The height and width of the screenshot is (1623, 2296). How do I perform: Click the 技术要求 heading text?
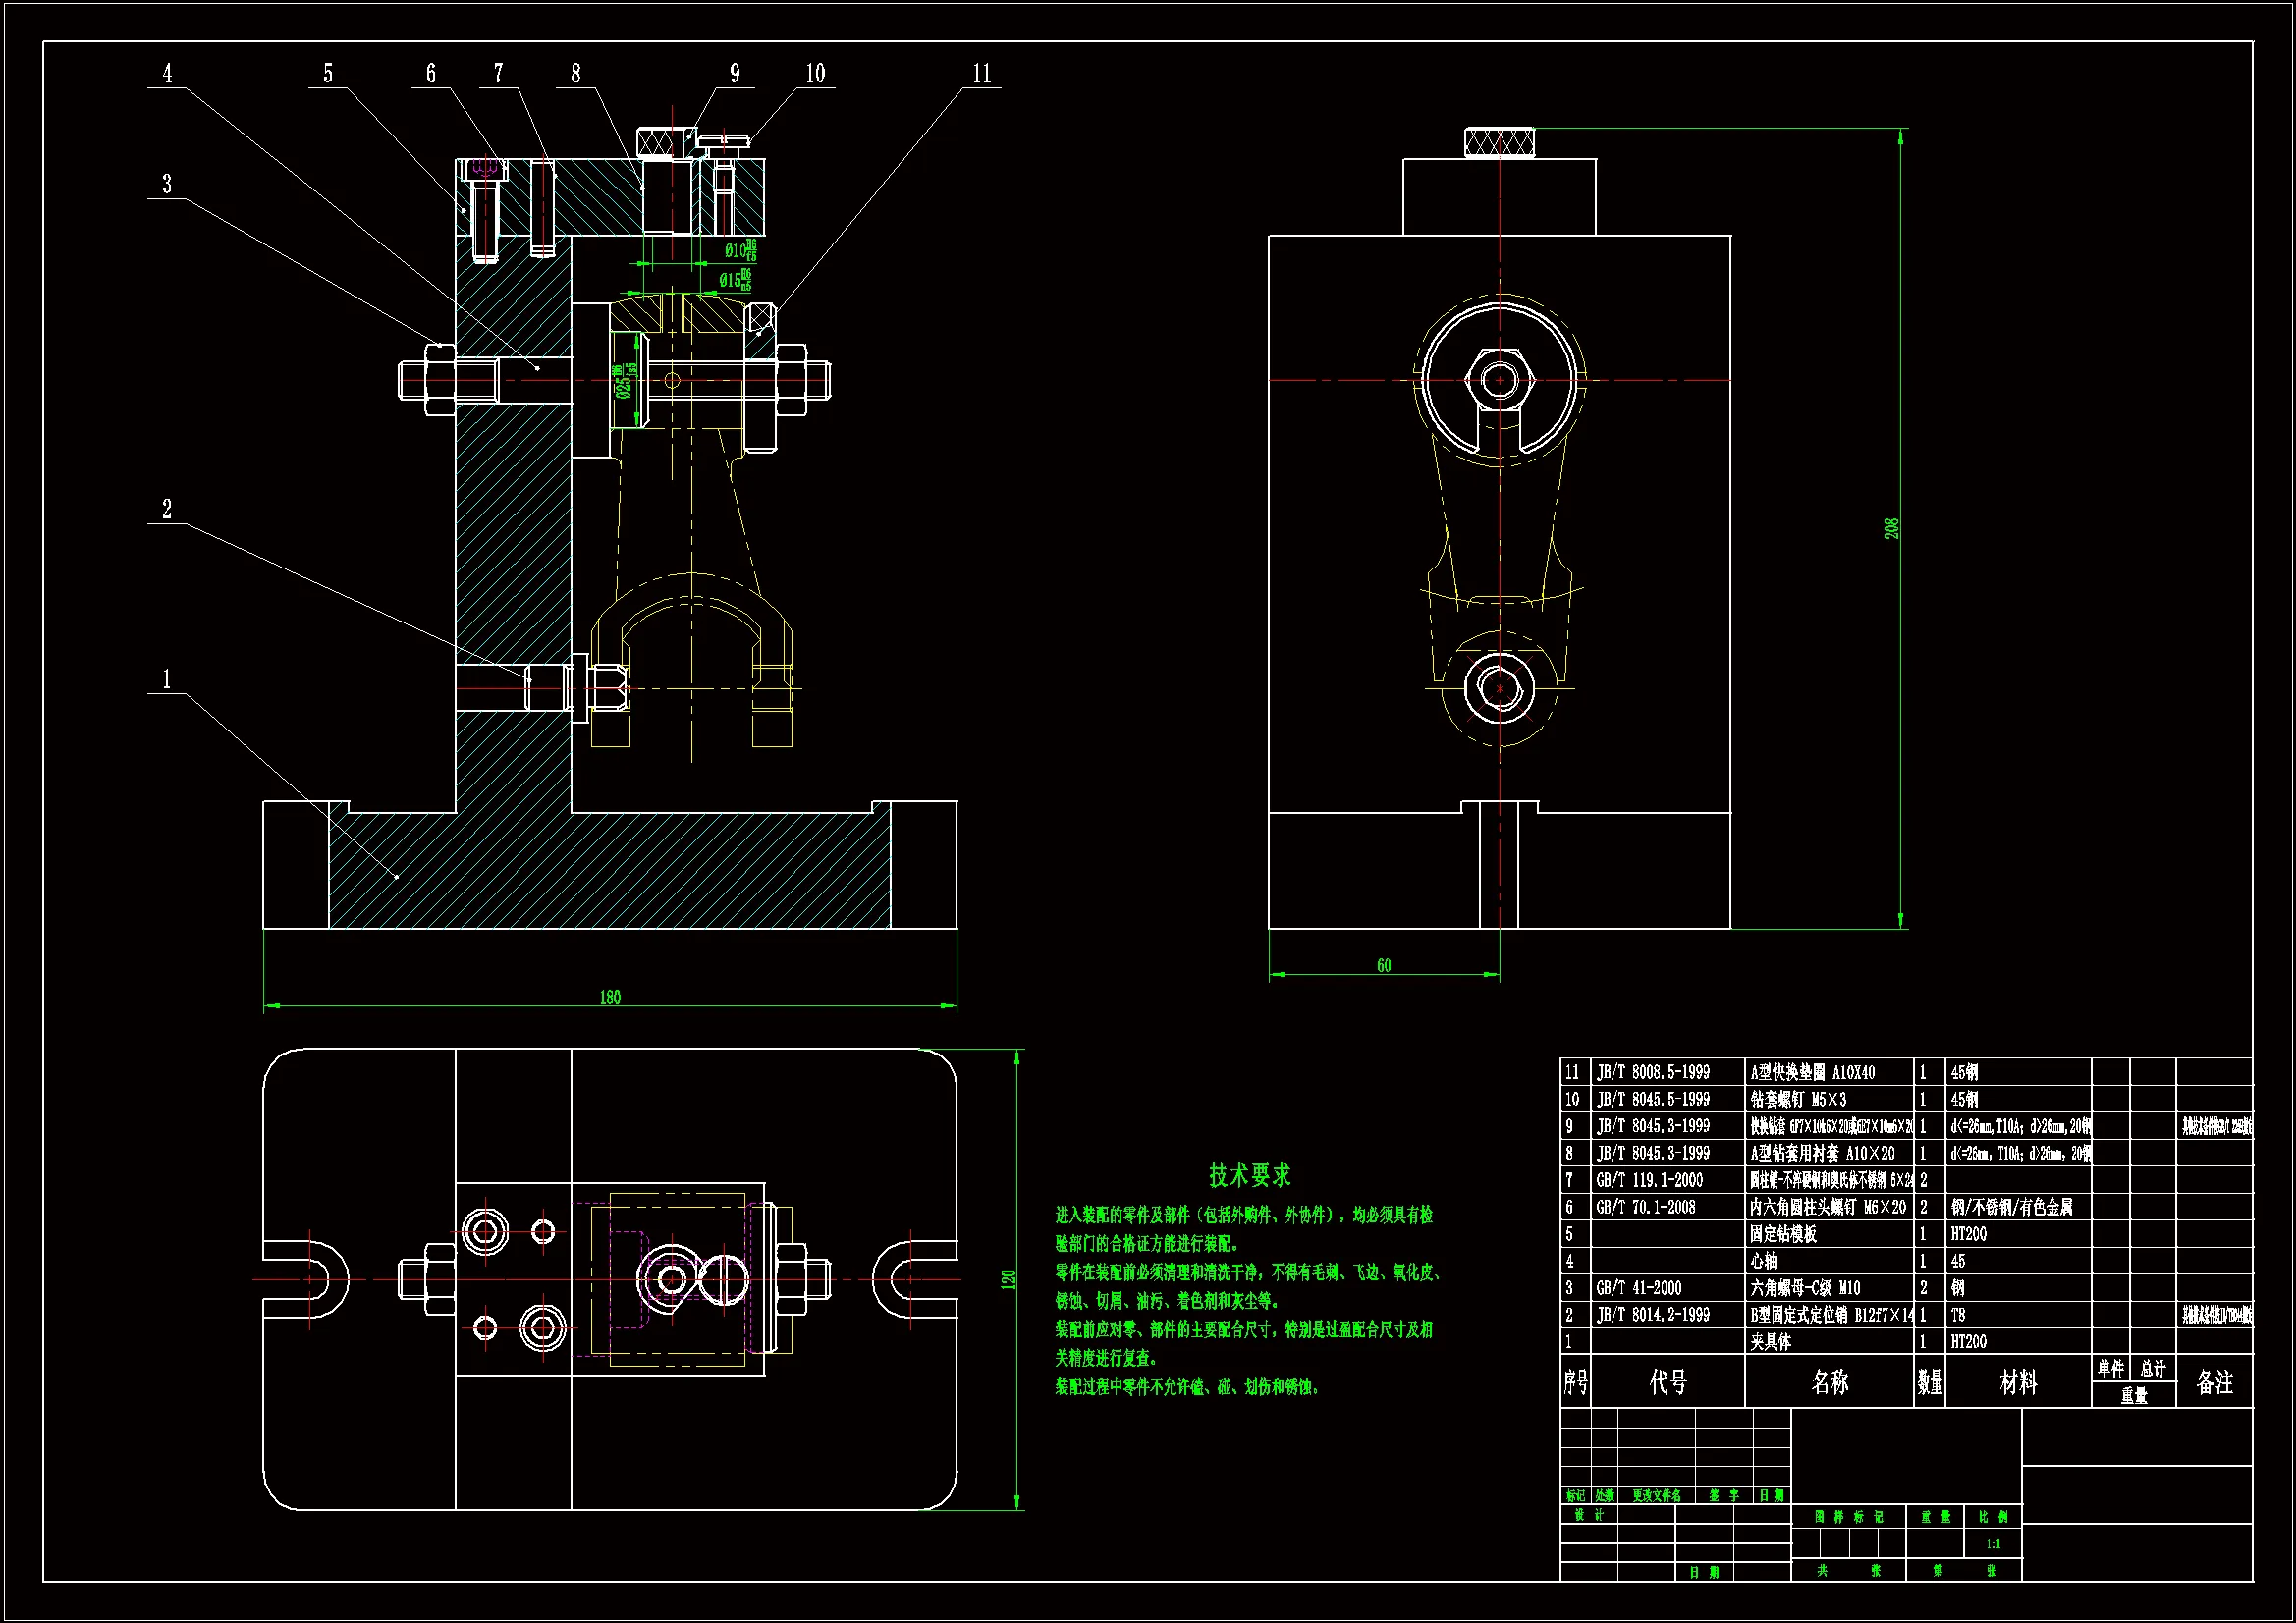[1249, 1174]
